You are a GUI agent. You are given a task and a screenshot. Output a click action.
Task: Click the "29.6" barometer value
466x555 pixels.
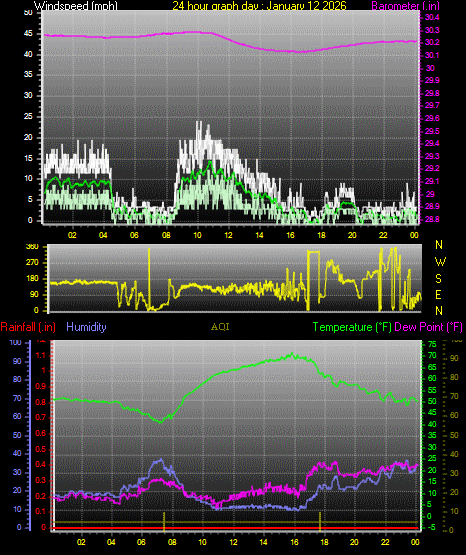tap(432, 119)
